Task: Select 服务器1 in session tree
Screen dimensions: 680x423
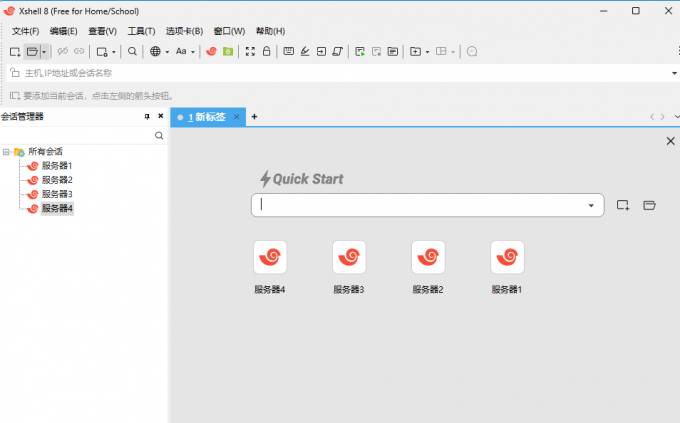Action: coord(57,166)
